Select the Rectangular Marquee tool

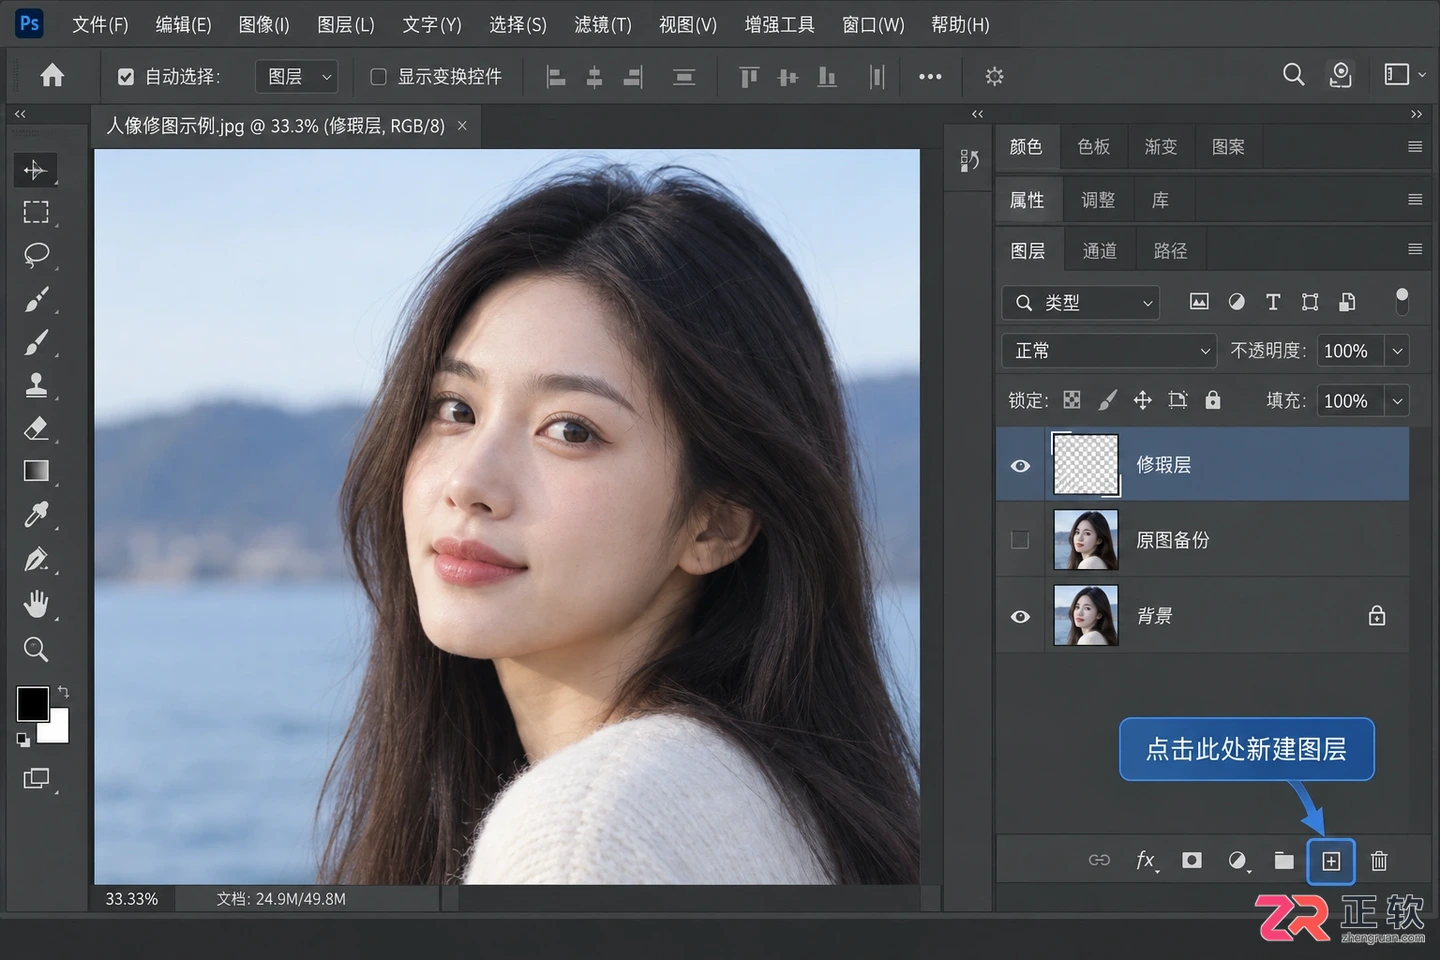pos(36,212)
